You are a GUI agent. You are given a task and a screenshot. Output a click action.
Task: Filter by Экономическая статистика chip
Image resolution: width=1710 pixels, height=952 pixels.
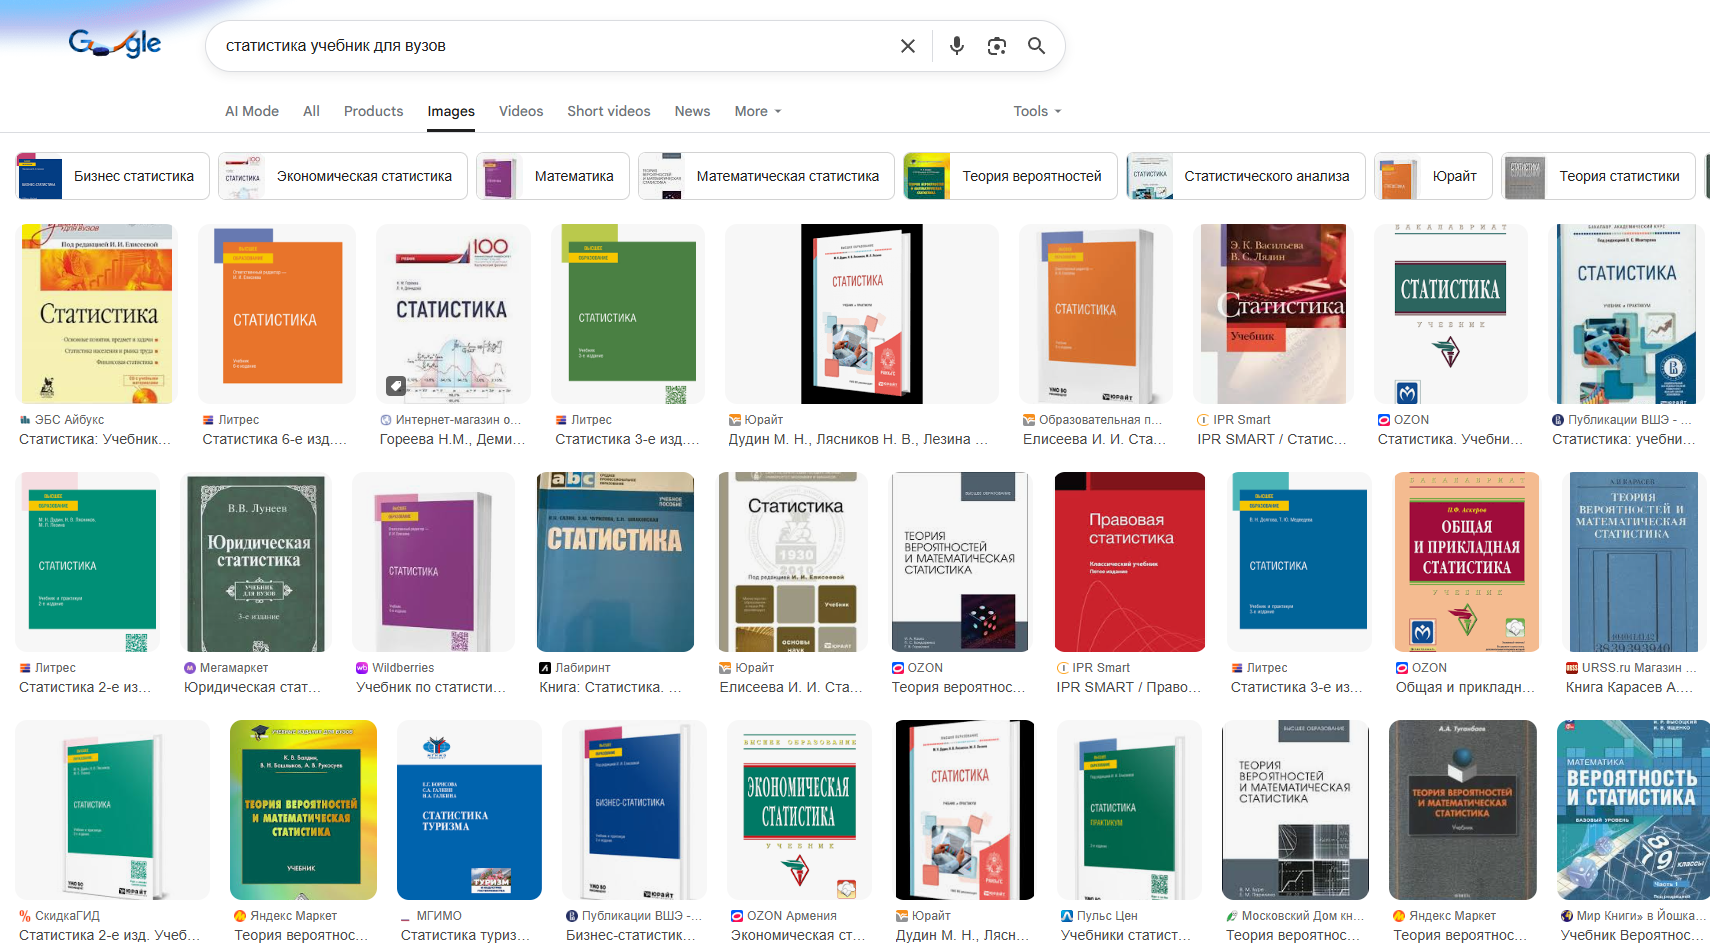343,176
